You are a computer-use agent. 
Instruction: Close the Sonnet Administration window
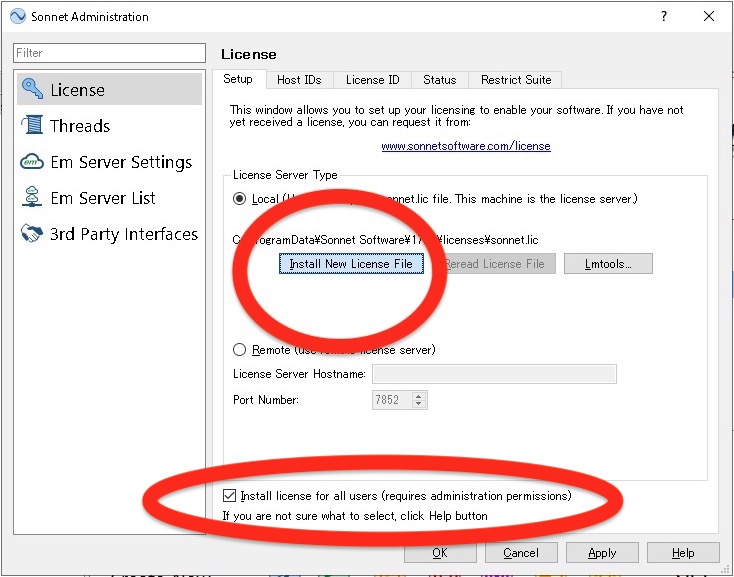pyautogui.click(x=709, y=16)
